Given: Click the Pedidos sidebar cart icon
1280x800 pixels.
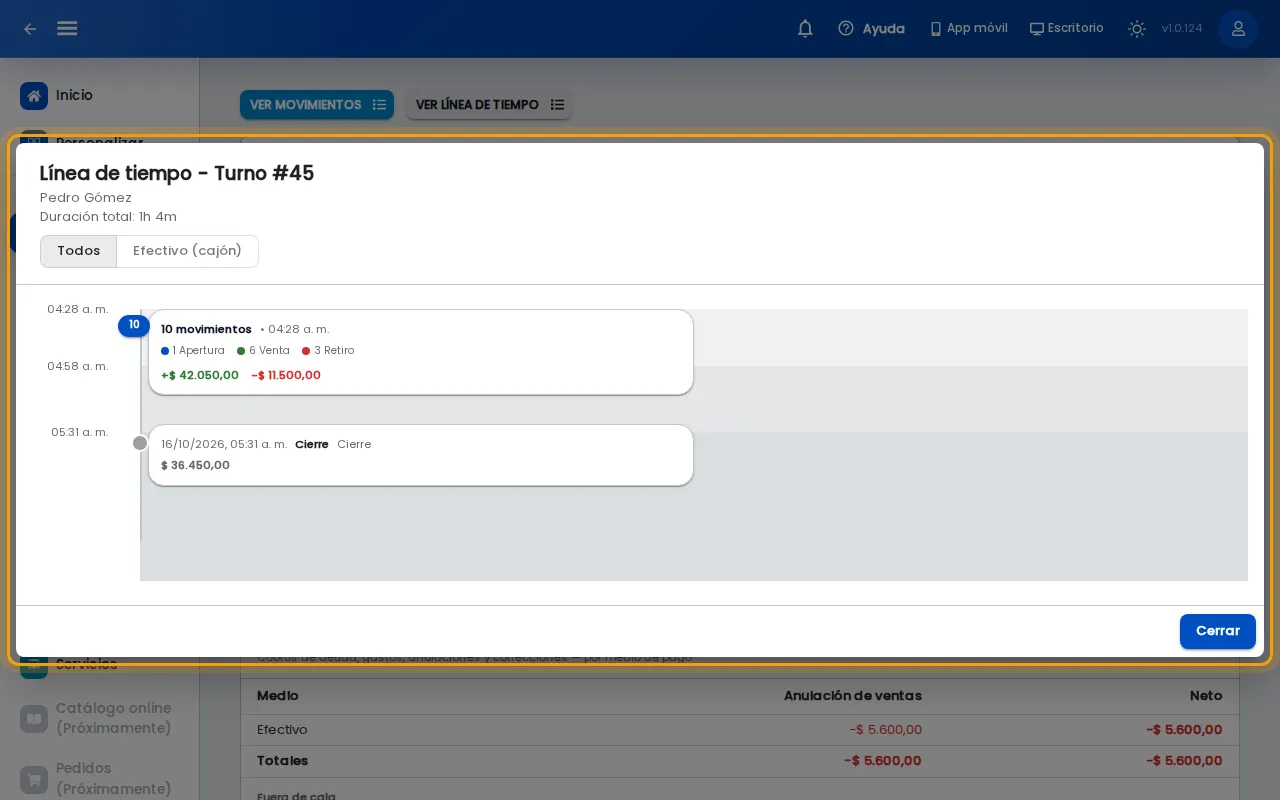Looking at the screenshot, I should pyautogui.click(x=34, y=779).
